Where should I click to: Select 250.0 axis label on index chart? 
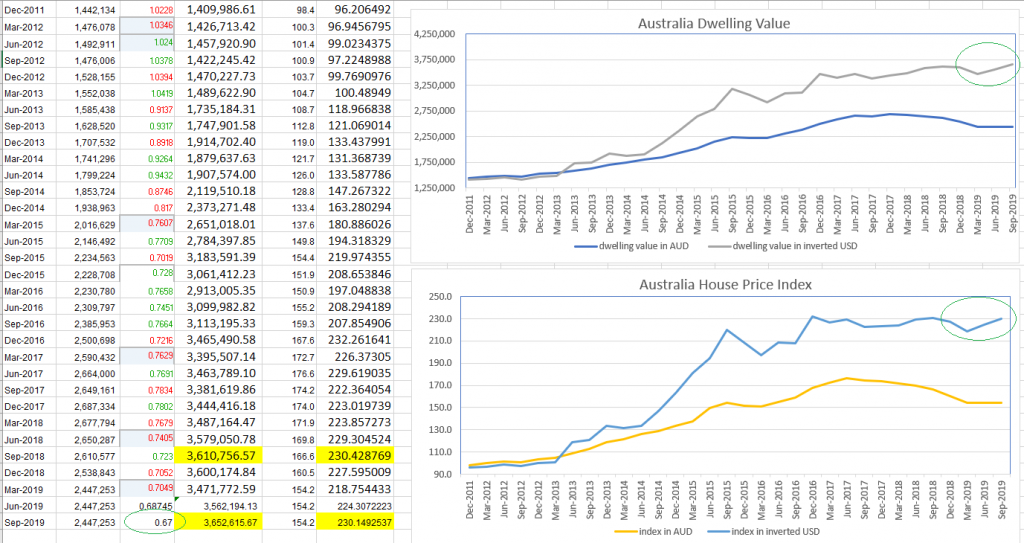click(x=440, y=297)
